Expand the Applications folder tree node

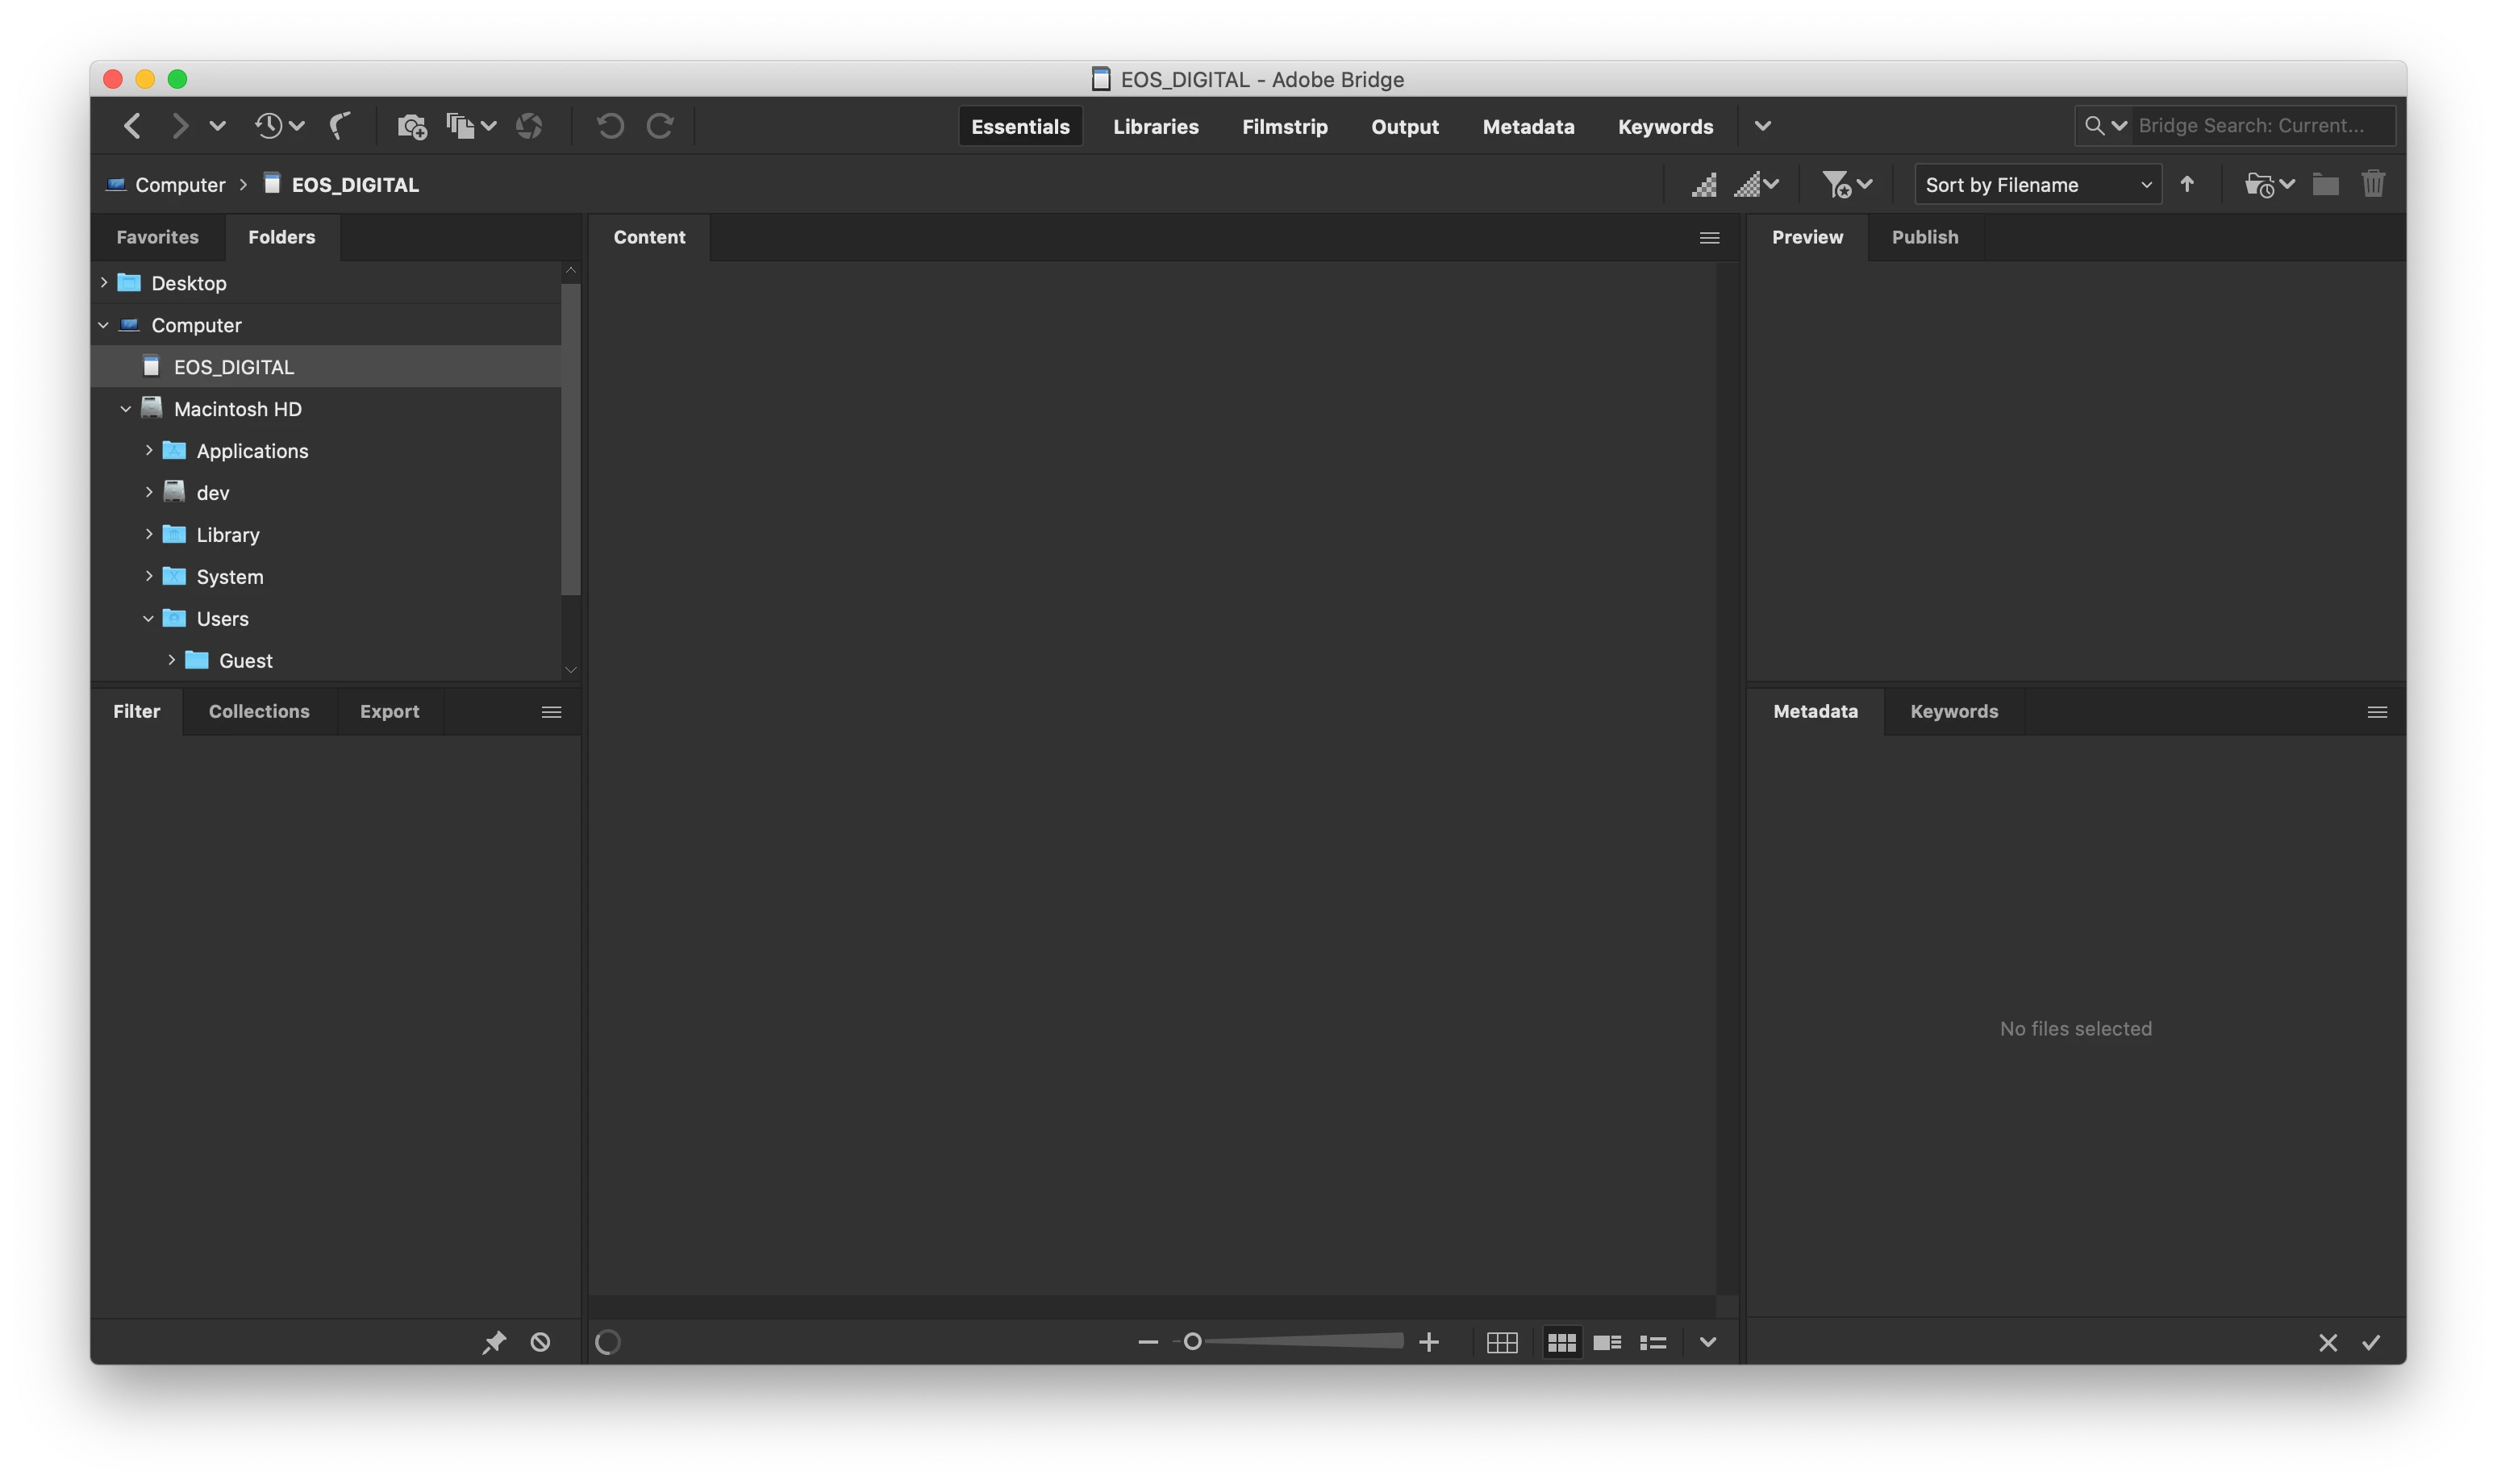click(x=149, y=451)
